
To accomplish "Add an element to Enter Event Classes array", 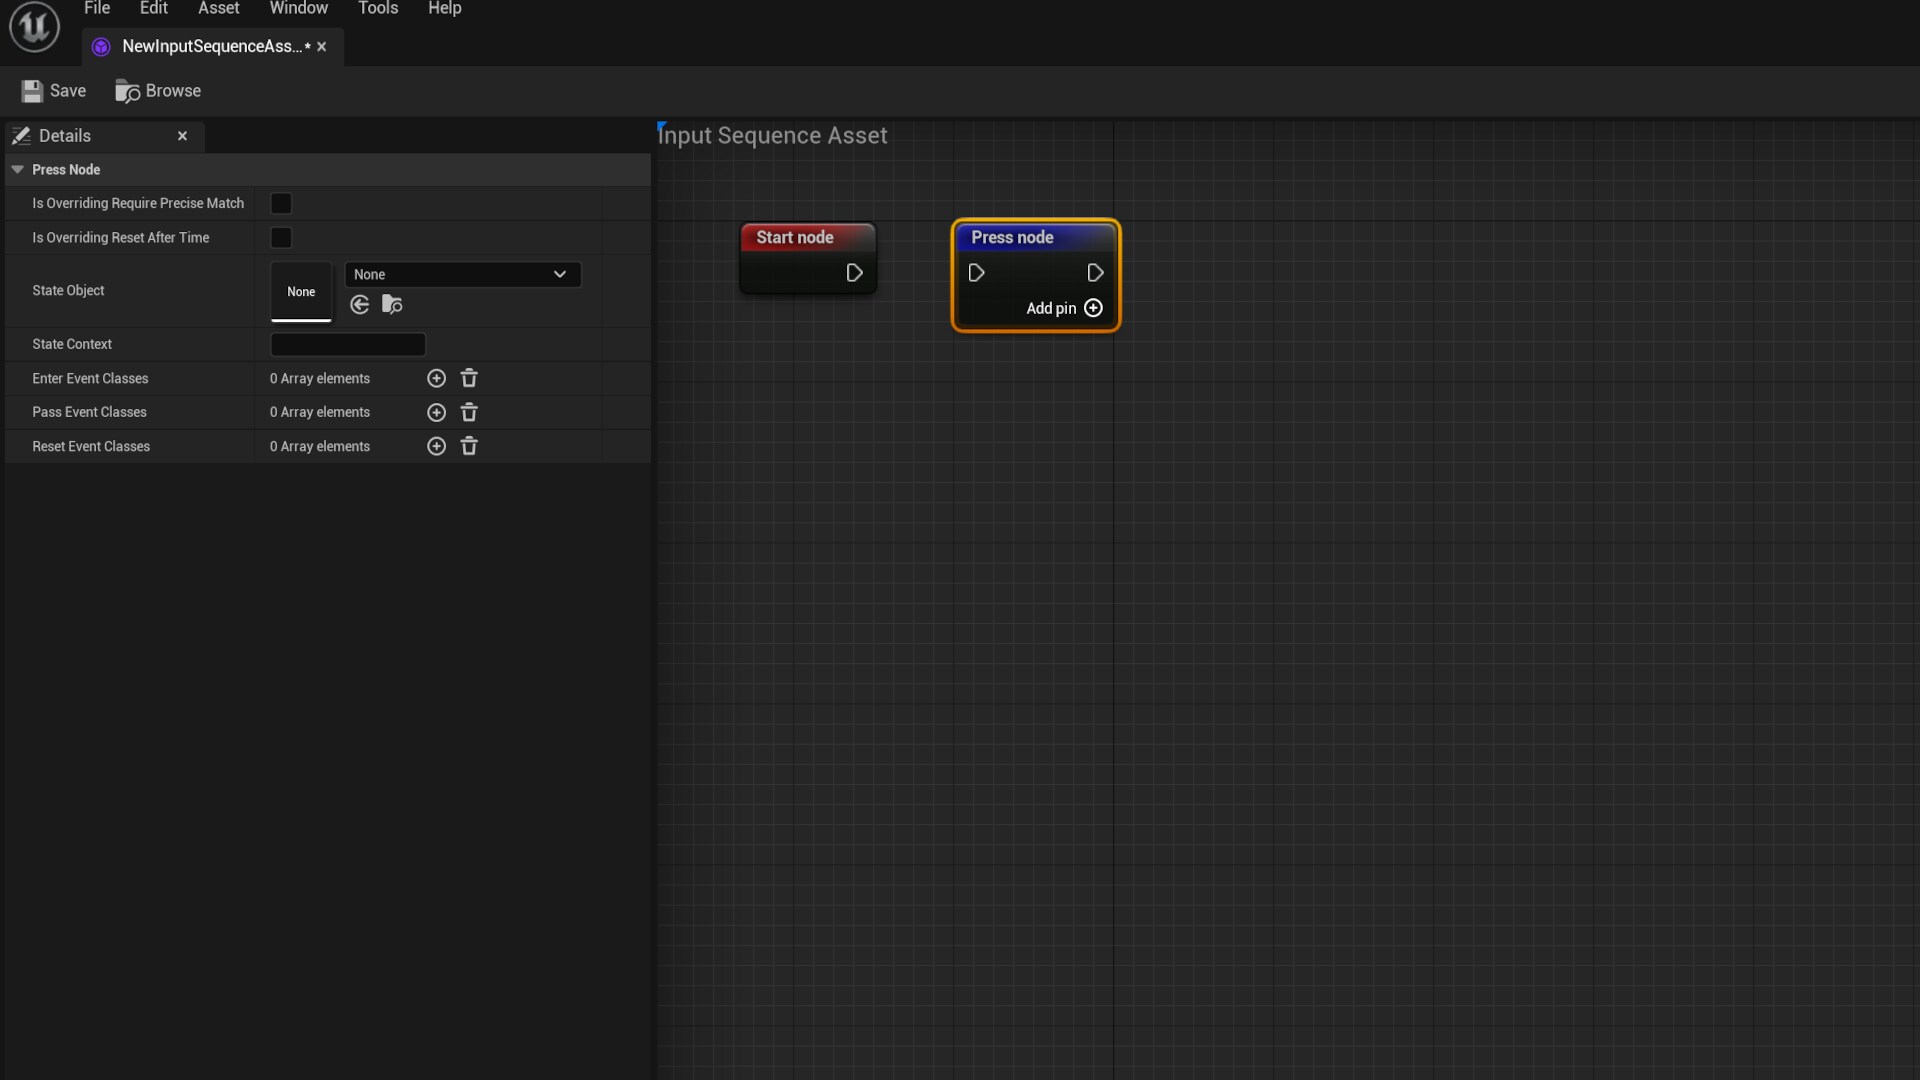I will point(436,378).
